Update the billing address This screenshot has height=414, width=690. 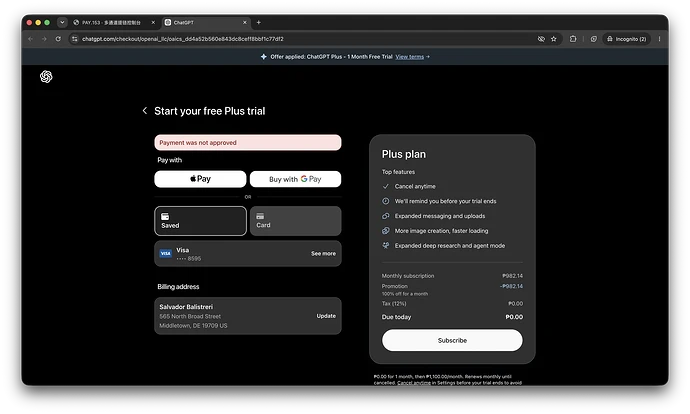[x=326, y=316]
